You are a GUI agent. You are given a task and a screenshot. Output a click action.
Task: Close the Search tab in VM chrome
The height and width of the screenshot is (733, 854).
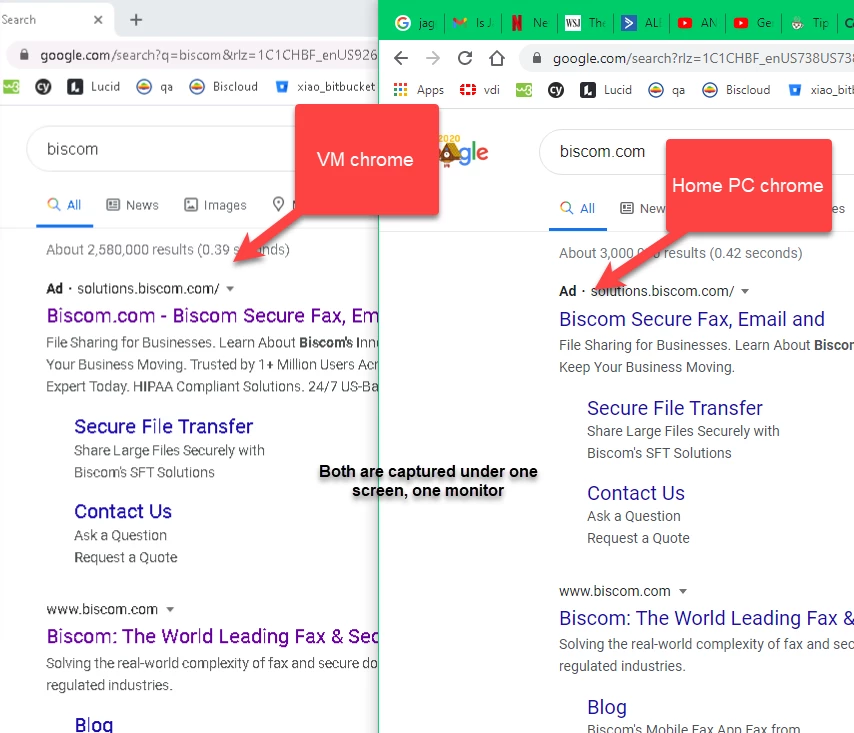[98, 20]
